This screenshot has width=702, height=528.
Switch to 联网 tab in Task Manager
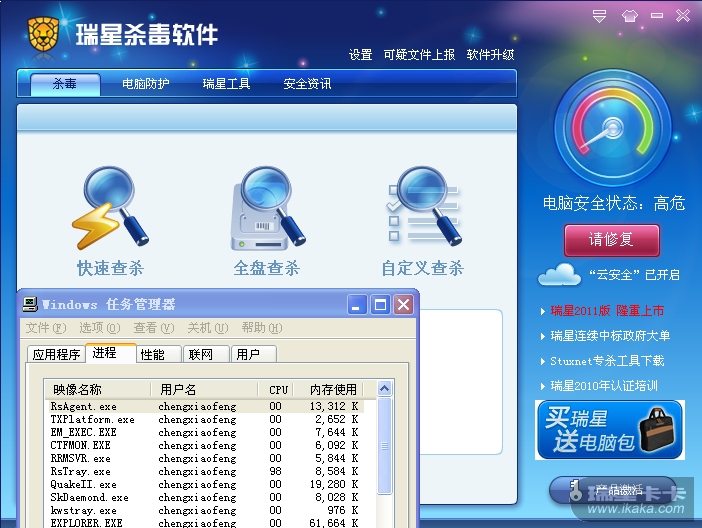click(x=206, y=355)
